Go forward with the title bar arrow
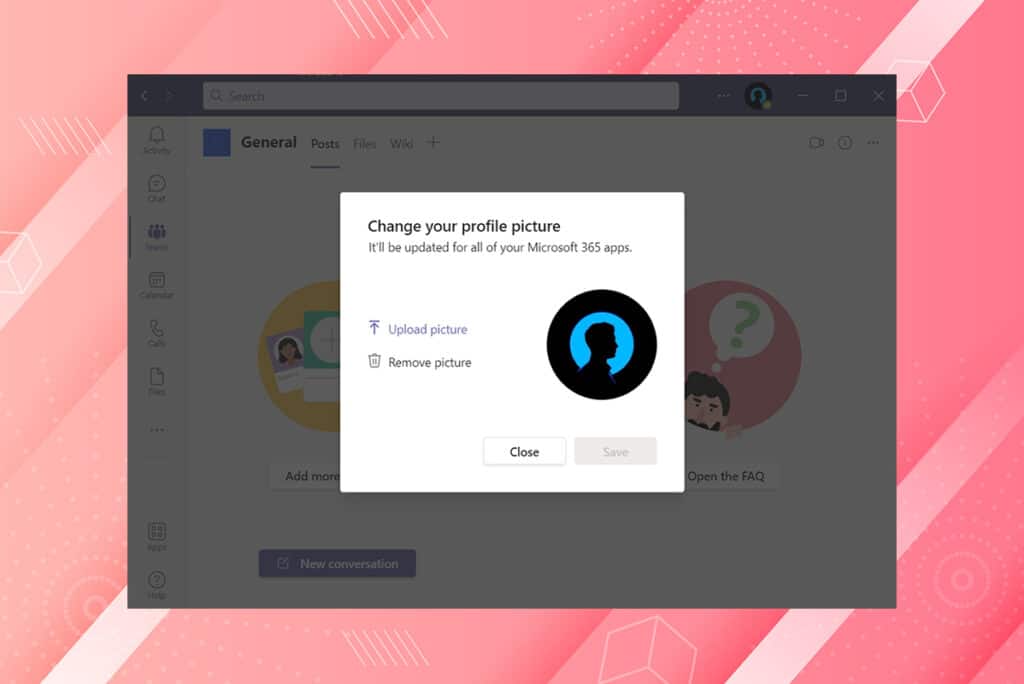The width and height of the screenshot is (1024, 684). (x=169, y=96)
